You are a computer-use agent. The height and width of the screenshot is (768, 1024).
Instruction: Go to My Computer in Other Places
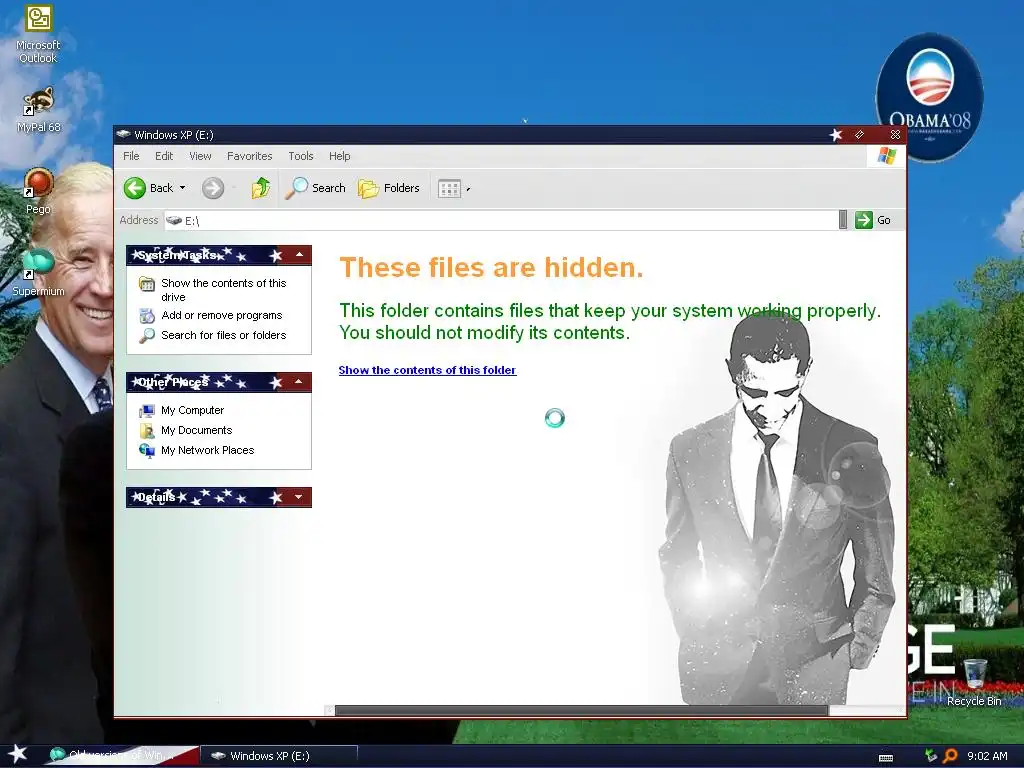pos(182,410)
